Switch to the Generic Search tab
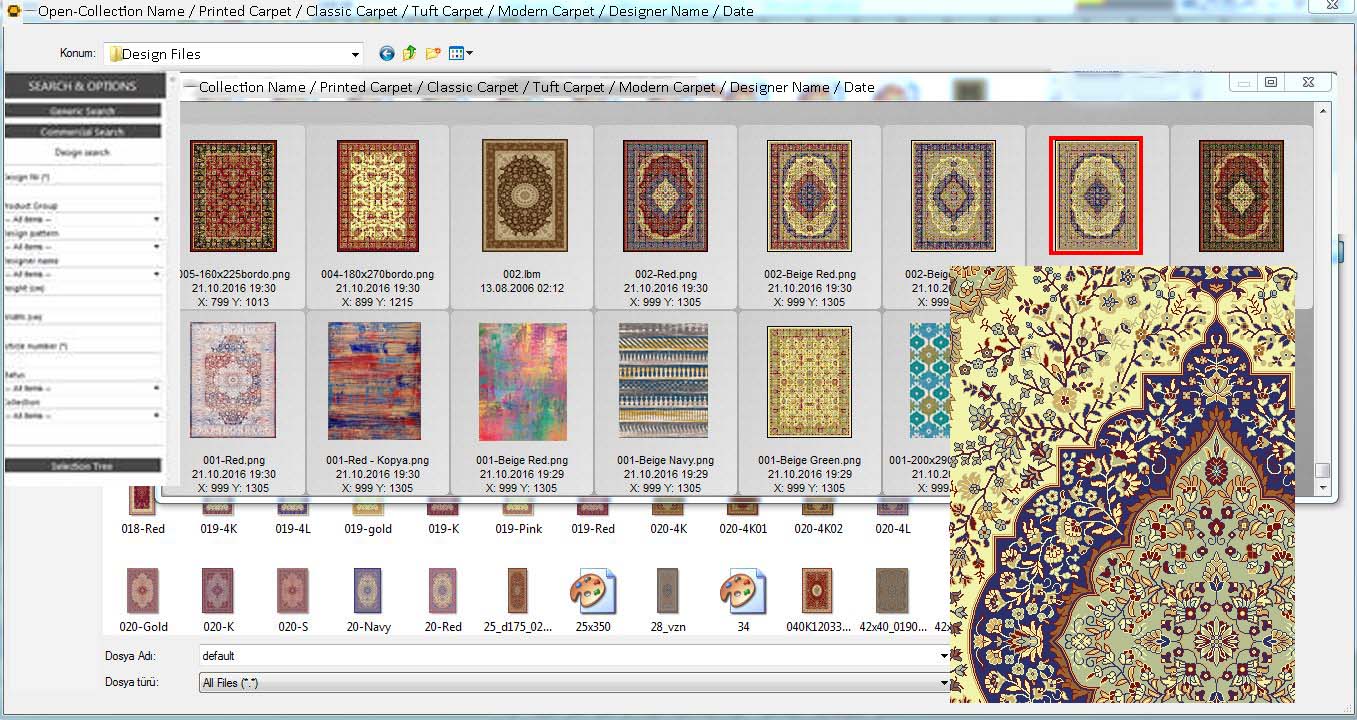 tap(83, 111)
